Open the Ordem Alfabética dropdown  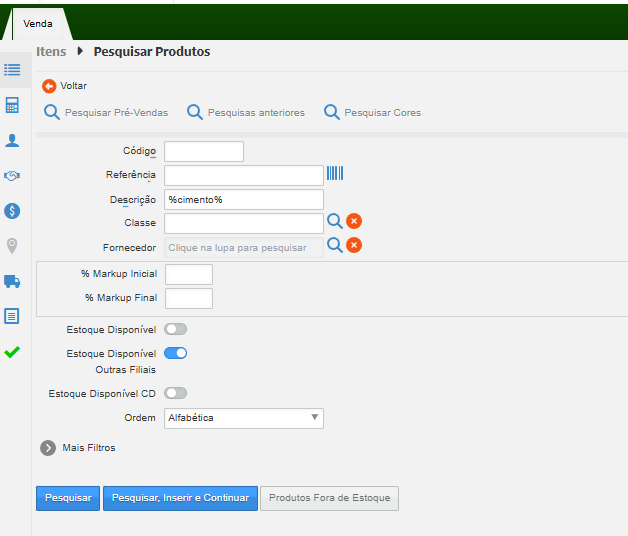click(x=244, y=418)
